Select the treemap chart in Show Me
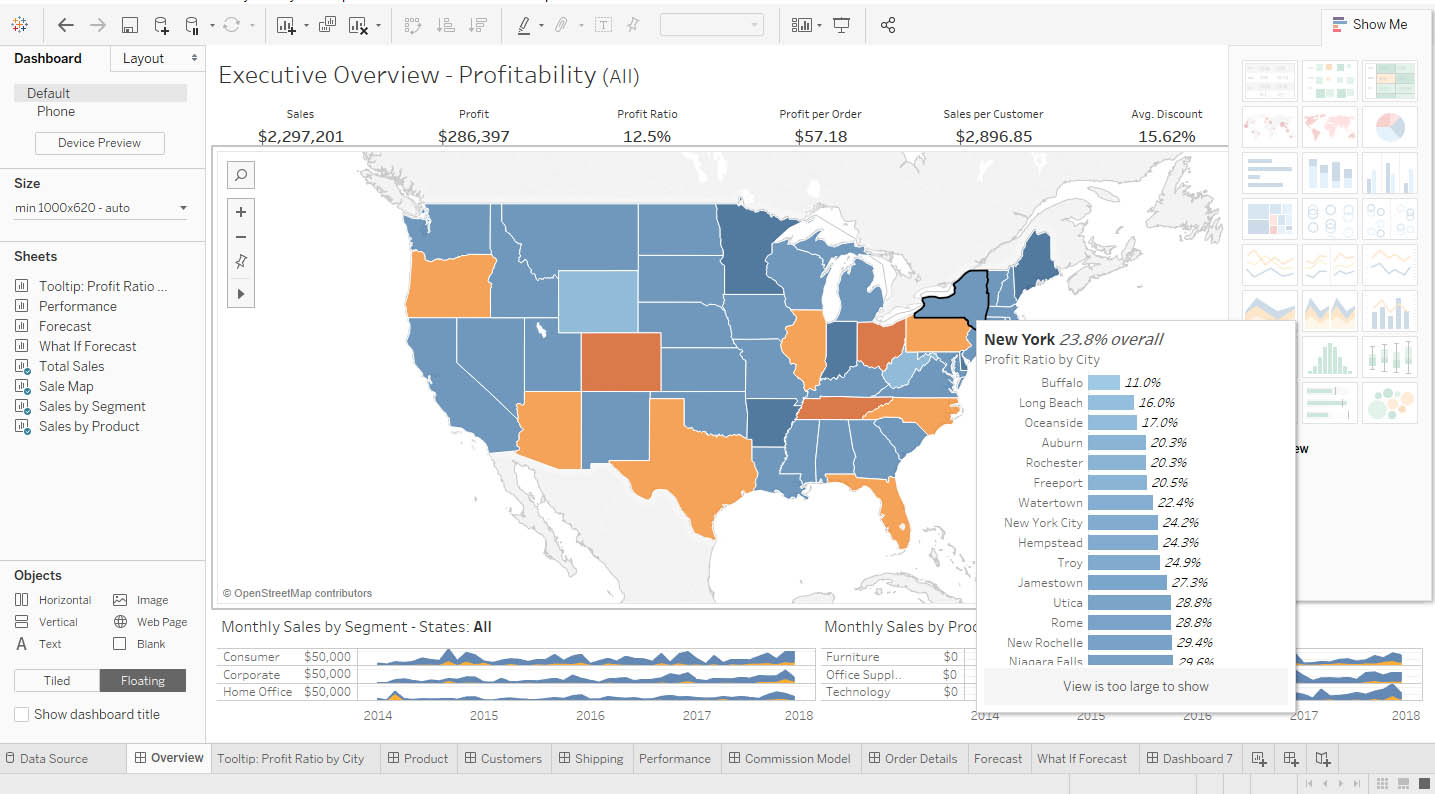 tap(1270, 219)
